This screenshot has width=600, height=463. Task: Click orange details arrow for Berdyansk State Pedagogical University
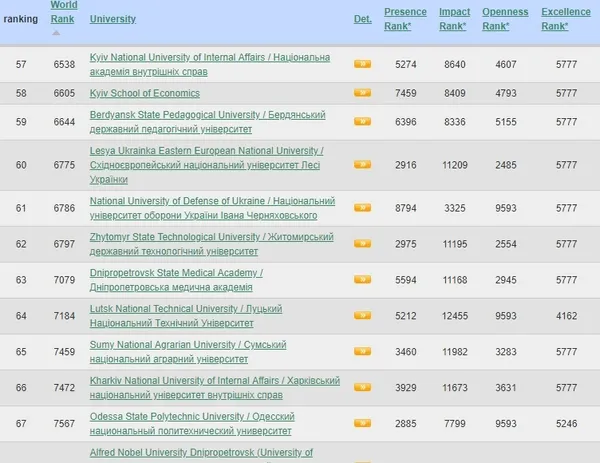coord(362,122)
